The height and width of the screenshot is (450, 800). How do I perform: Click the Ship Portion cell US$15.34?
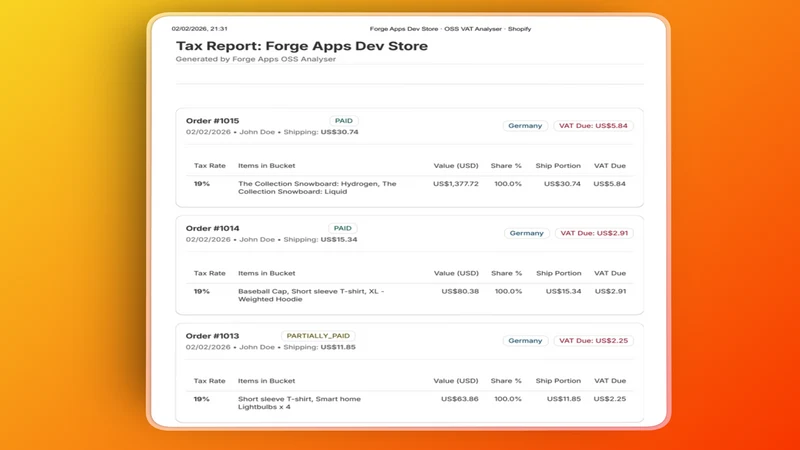(563, 291)
